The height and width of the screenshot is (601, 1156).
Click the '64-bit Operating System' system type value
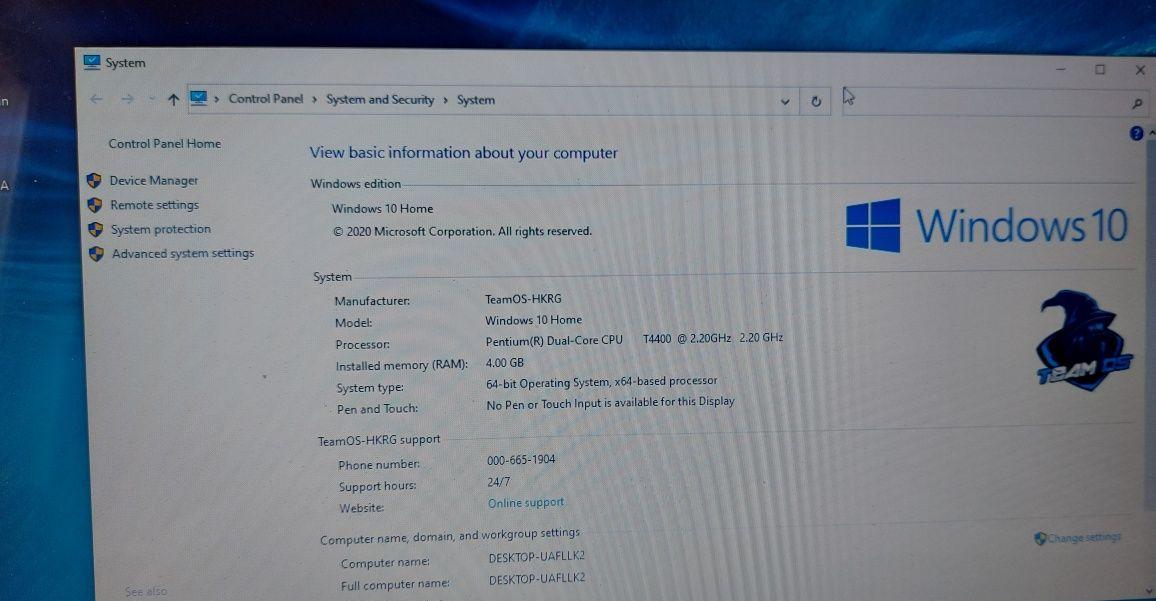602,382
